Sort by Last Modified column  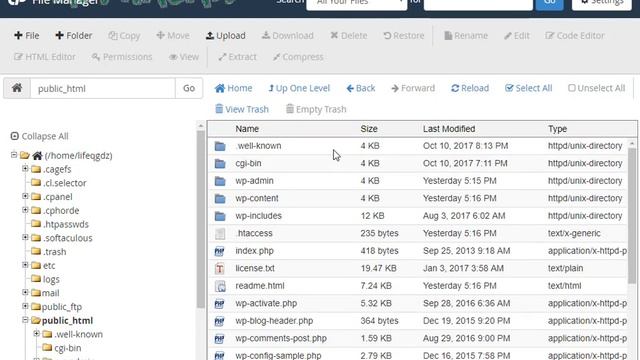449,129
